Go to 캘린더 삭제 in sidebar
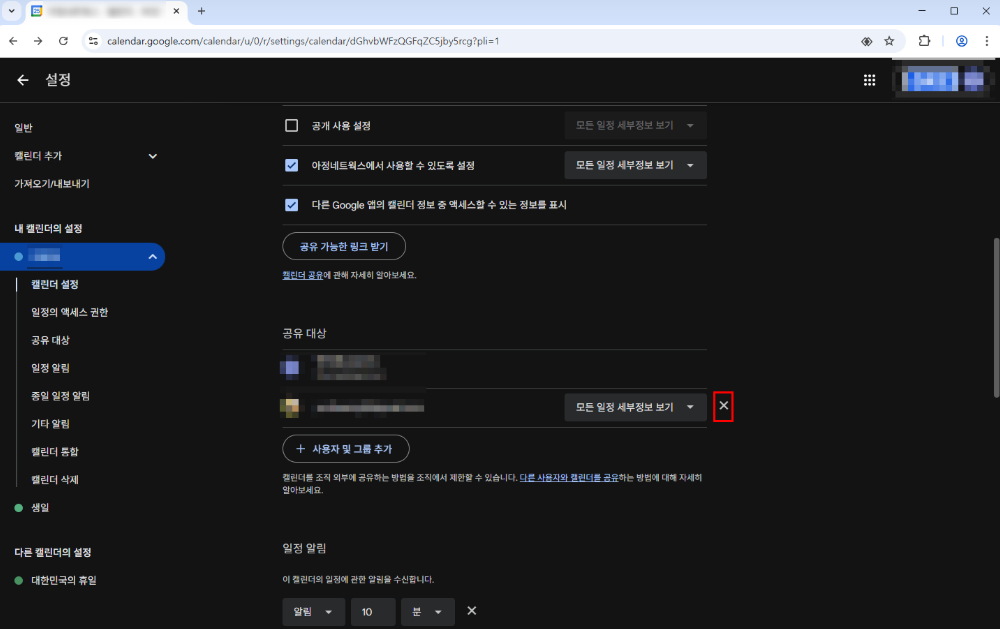 pos(54,480)
